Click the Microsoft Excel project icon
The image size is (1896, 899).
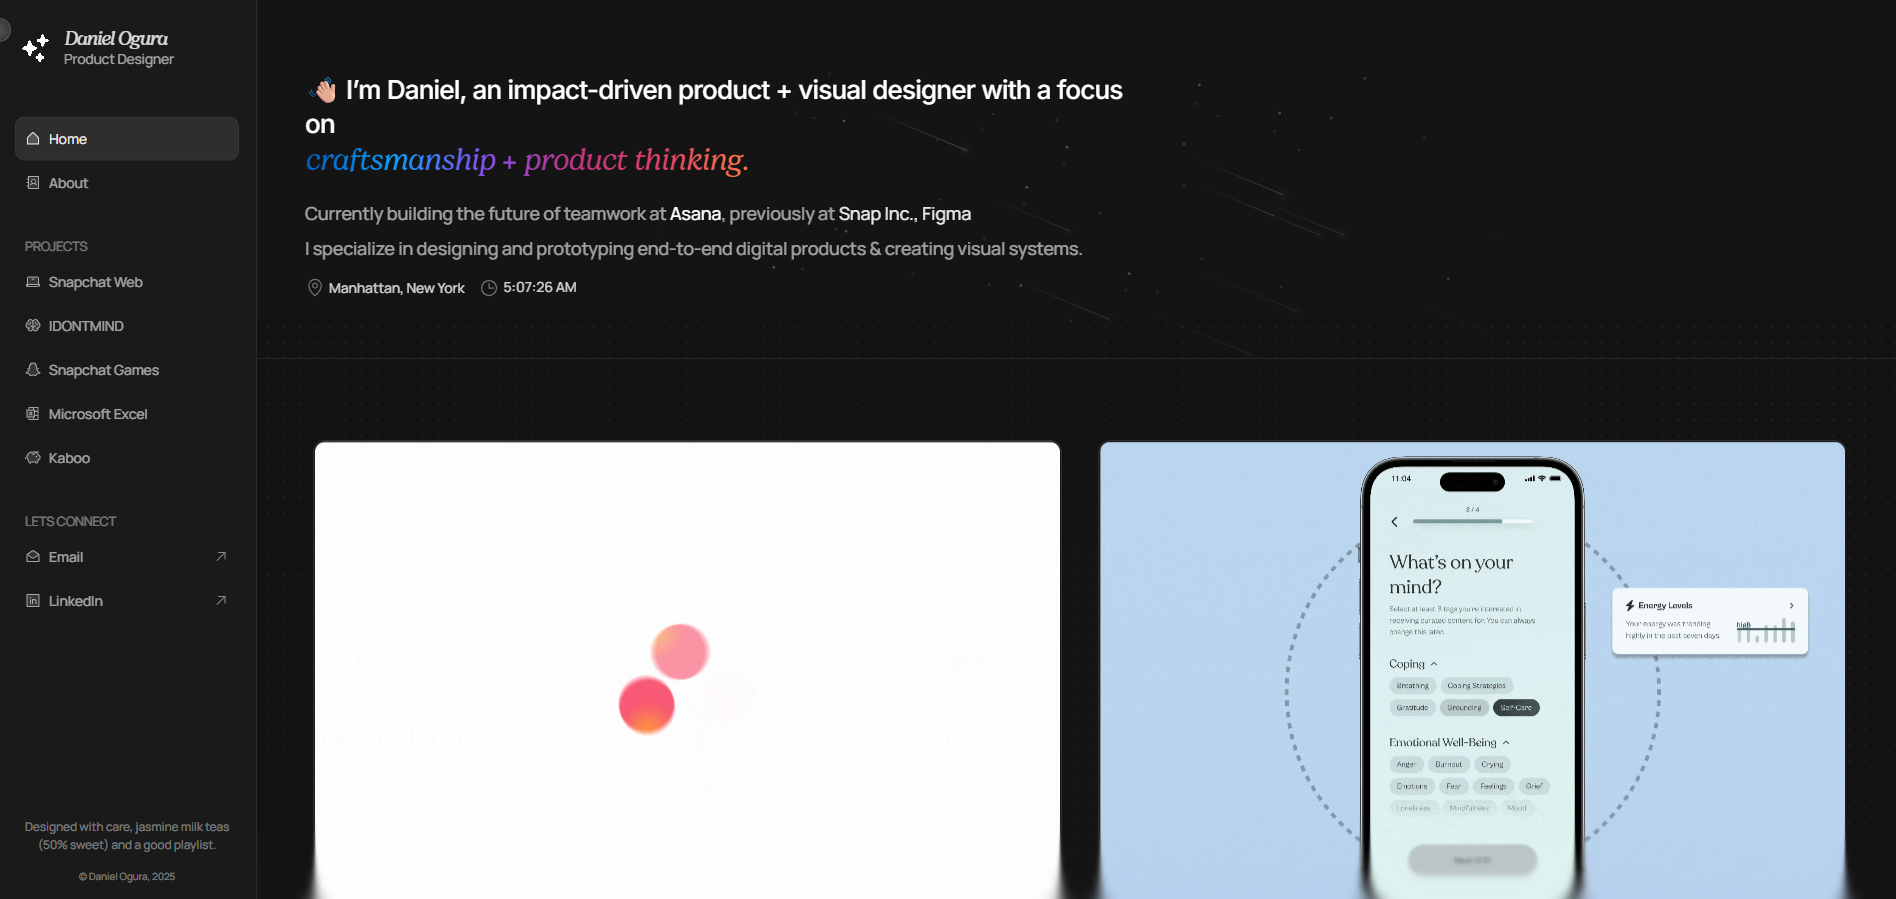[x=33, y=414]
